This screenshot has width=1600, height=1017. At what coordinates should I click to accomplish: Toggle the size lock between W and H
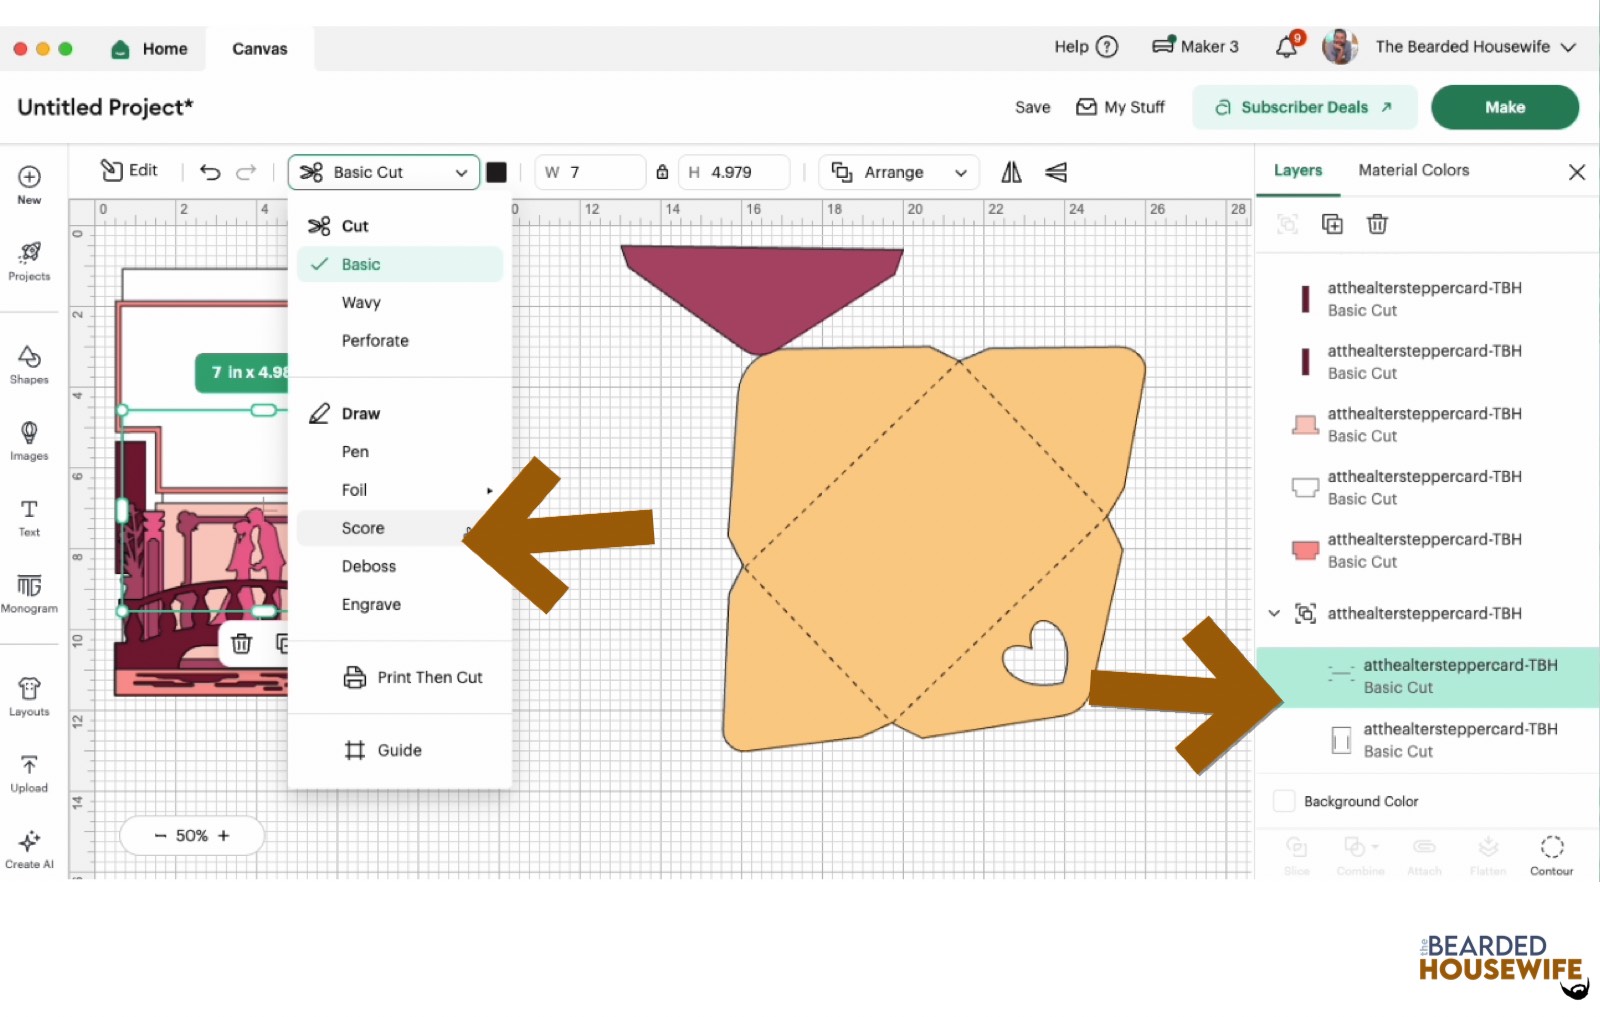pyautogui.click(x=662, y=172)
